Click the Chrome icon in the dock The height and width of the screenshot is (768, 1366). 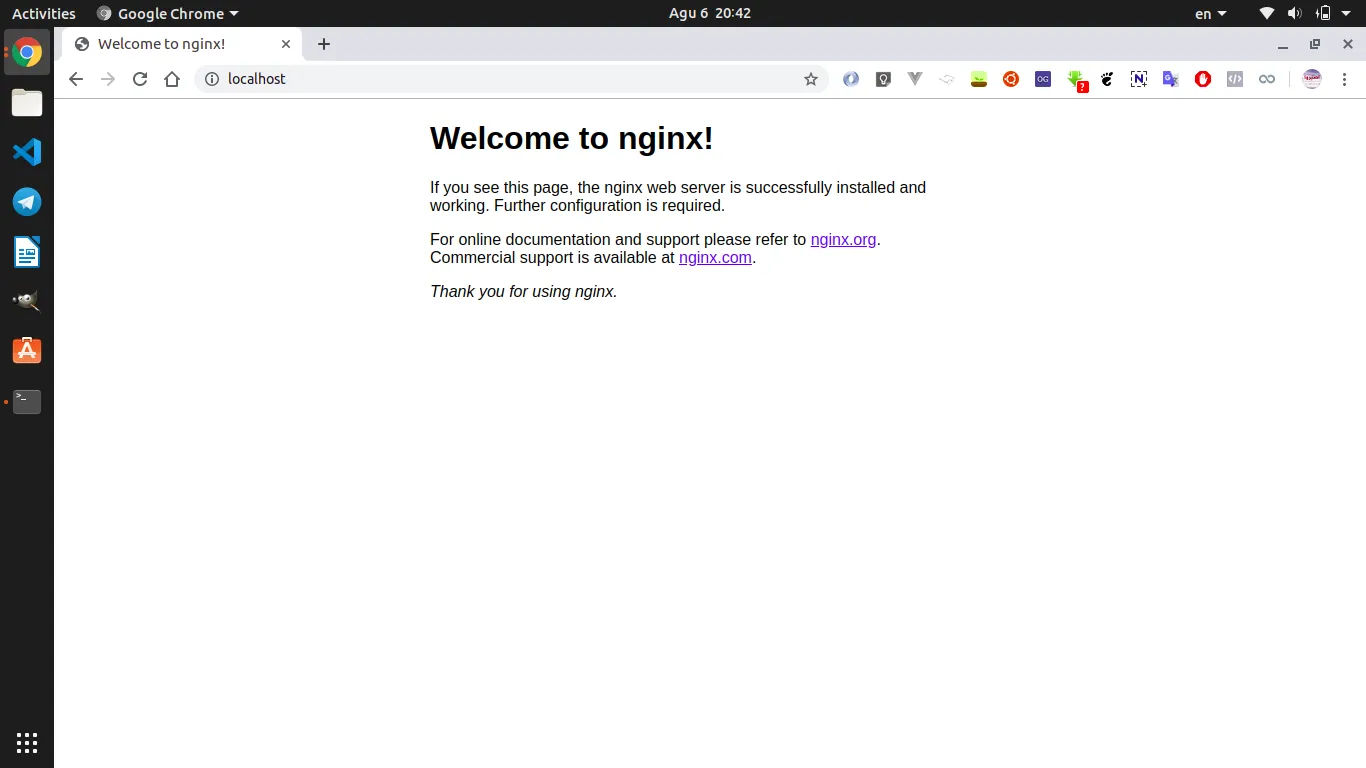click(27, 53)
